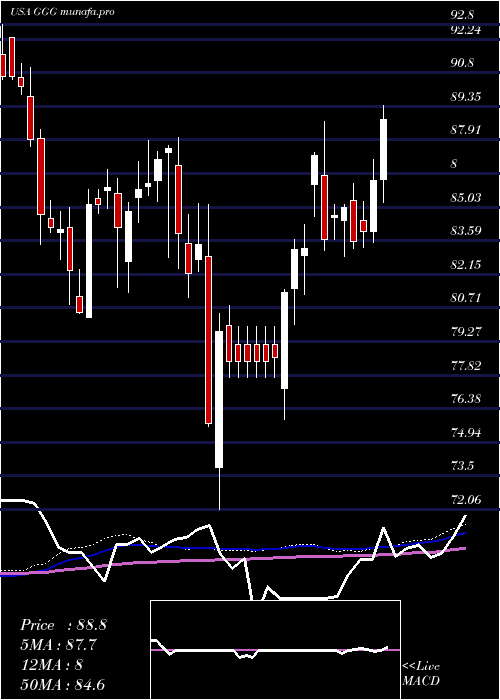Click the '5MA : 87.7' readout
The image size is (500, 700).
pos(58,645)
